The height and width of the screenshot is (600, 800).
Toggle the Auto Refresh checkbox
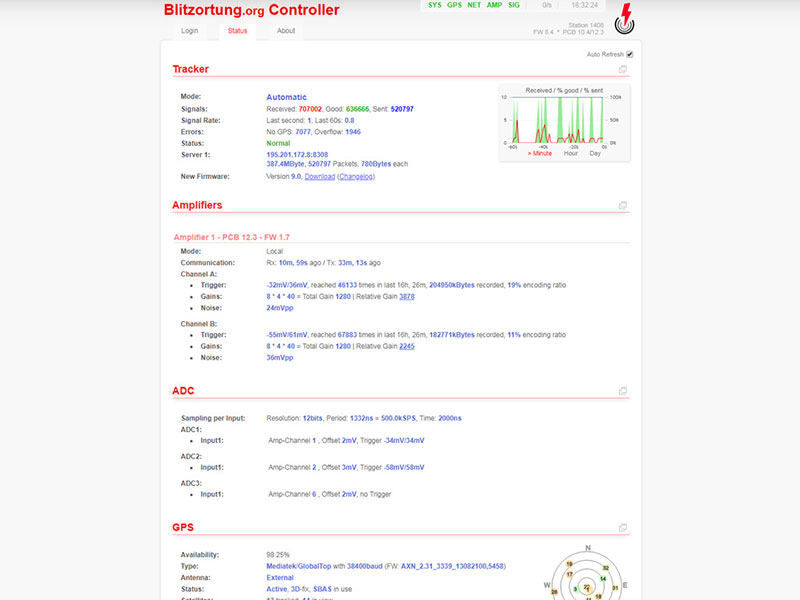[x=630, y=55]
